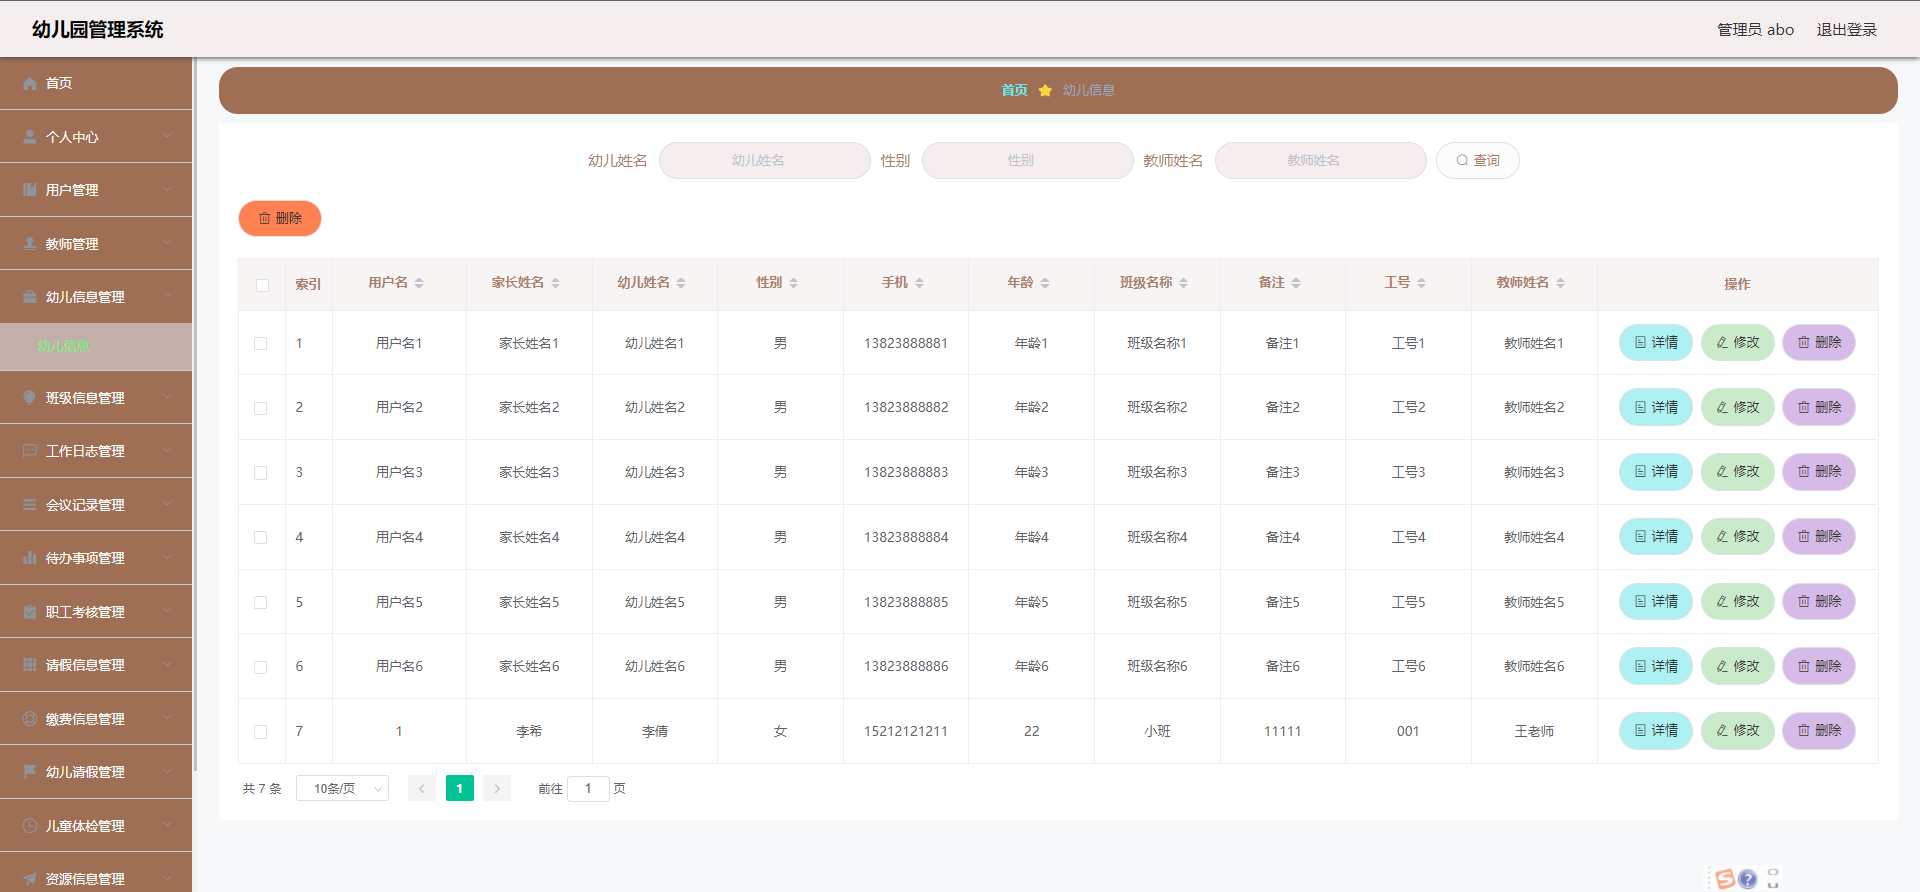Click the 教师姓名 search input
The image size is (1920, 892).
pyautogui.click(x=1320, y=160)
